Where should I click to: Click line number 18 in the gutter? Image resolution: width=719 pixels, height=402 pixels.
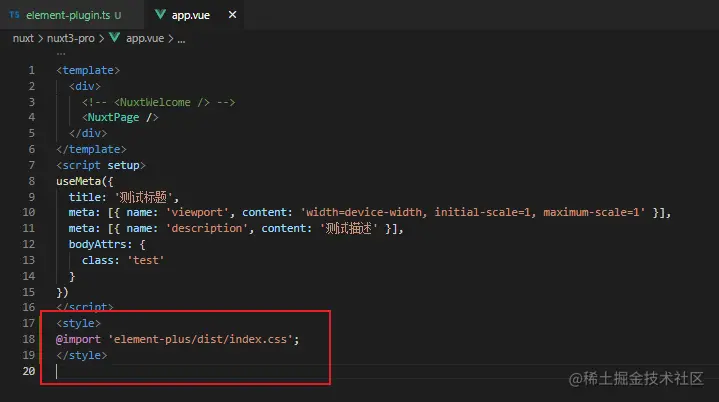[28, 339]
